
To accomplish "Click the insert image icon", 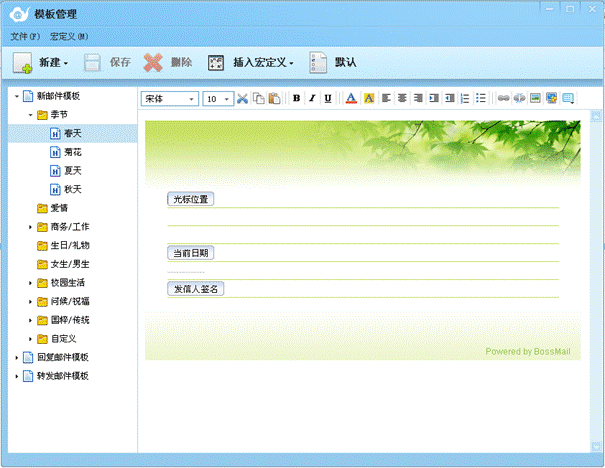I will pyautogui.click(x=536, y=98).
